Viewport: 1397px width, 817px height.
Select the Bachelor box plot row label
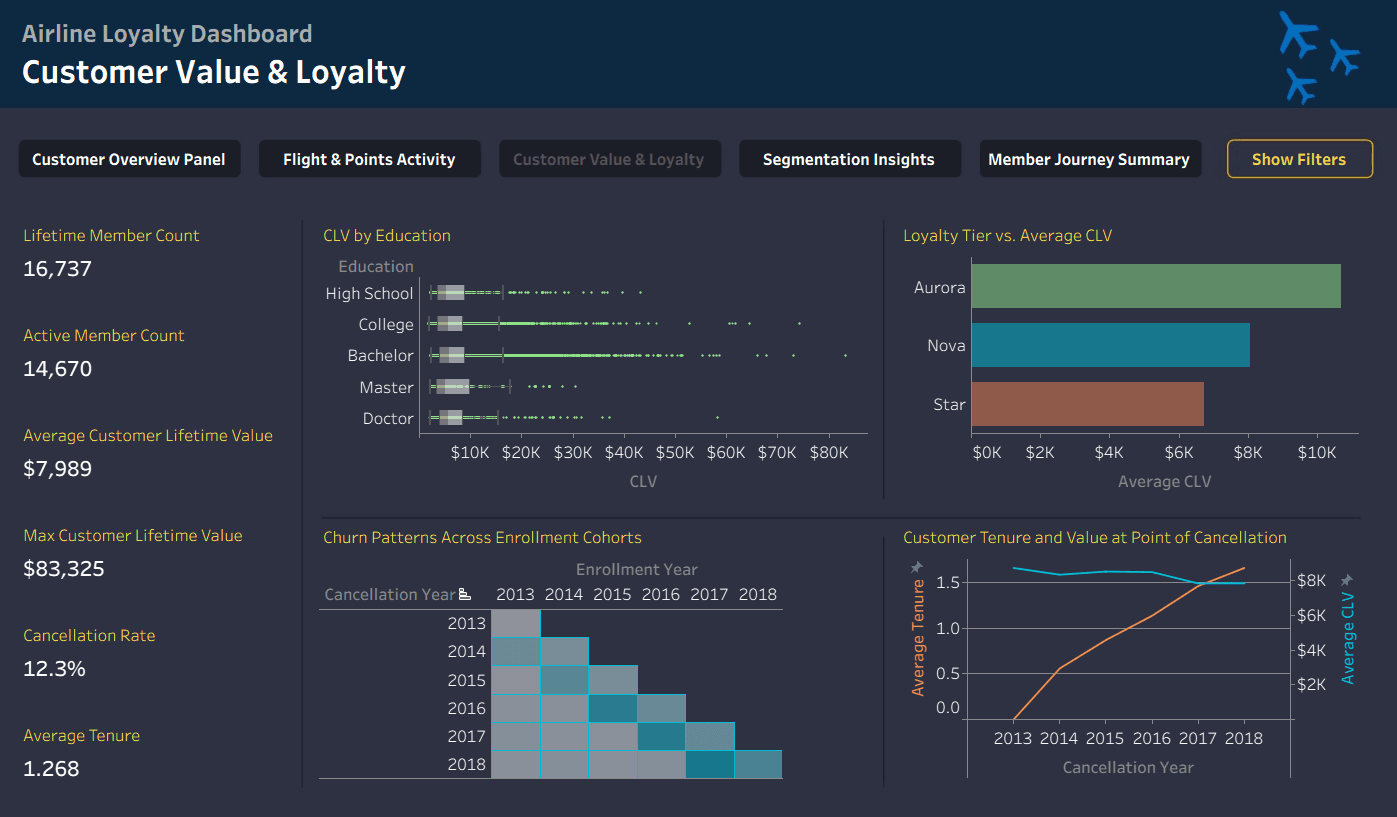pyautogui.click(x=380, y=355)
